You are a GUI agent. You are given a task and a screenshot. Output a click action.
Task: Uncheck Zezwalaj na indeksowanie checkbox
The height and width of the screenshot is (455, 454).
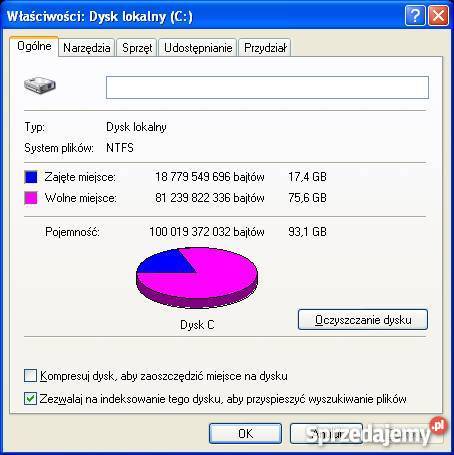click(x=30, y=399)
